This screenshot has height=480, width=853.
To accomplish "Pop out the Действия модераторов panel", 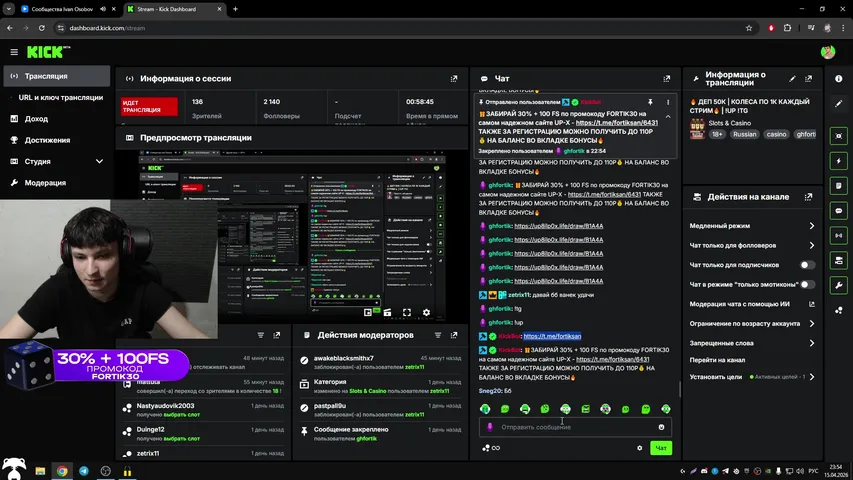I will point(454,335).
